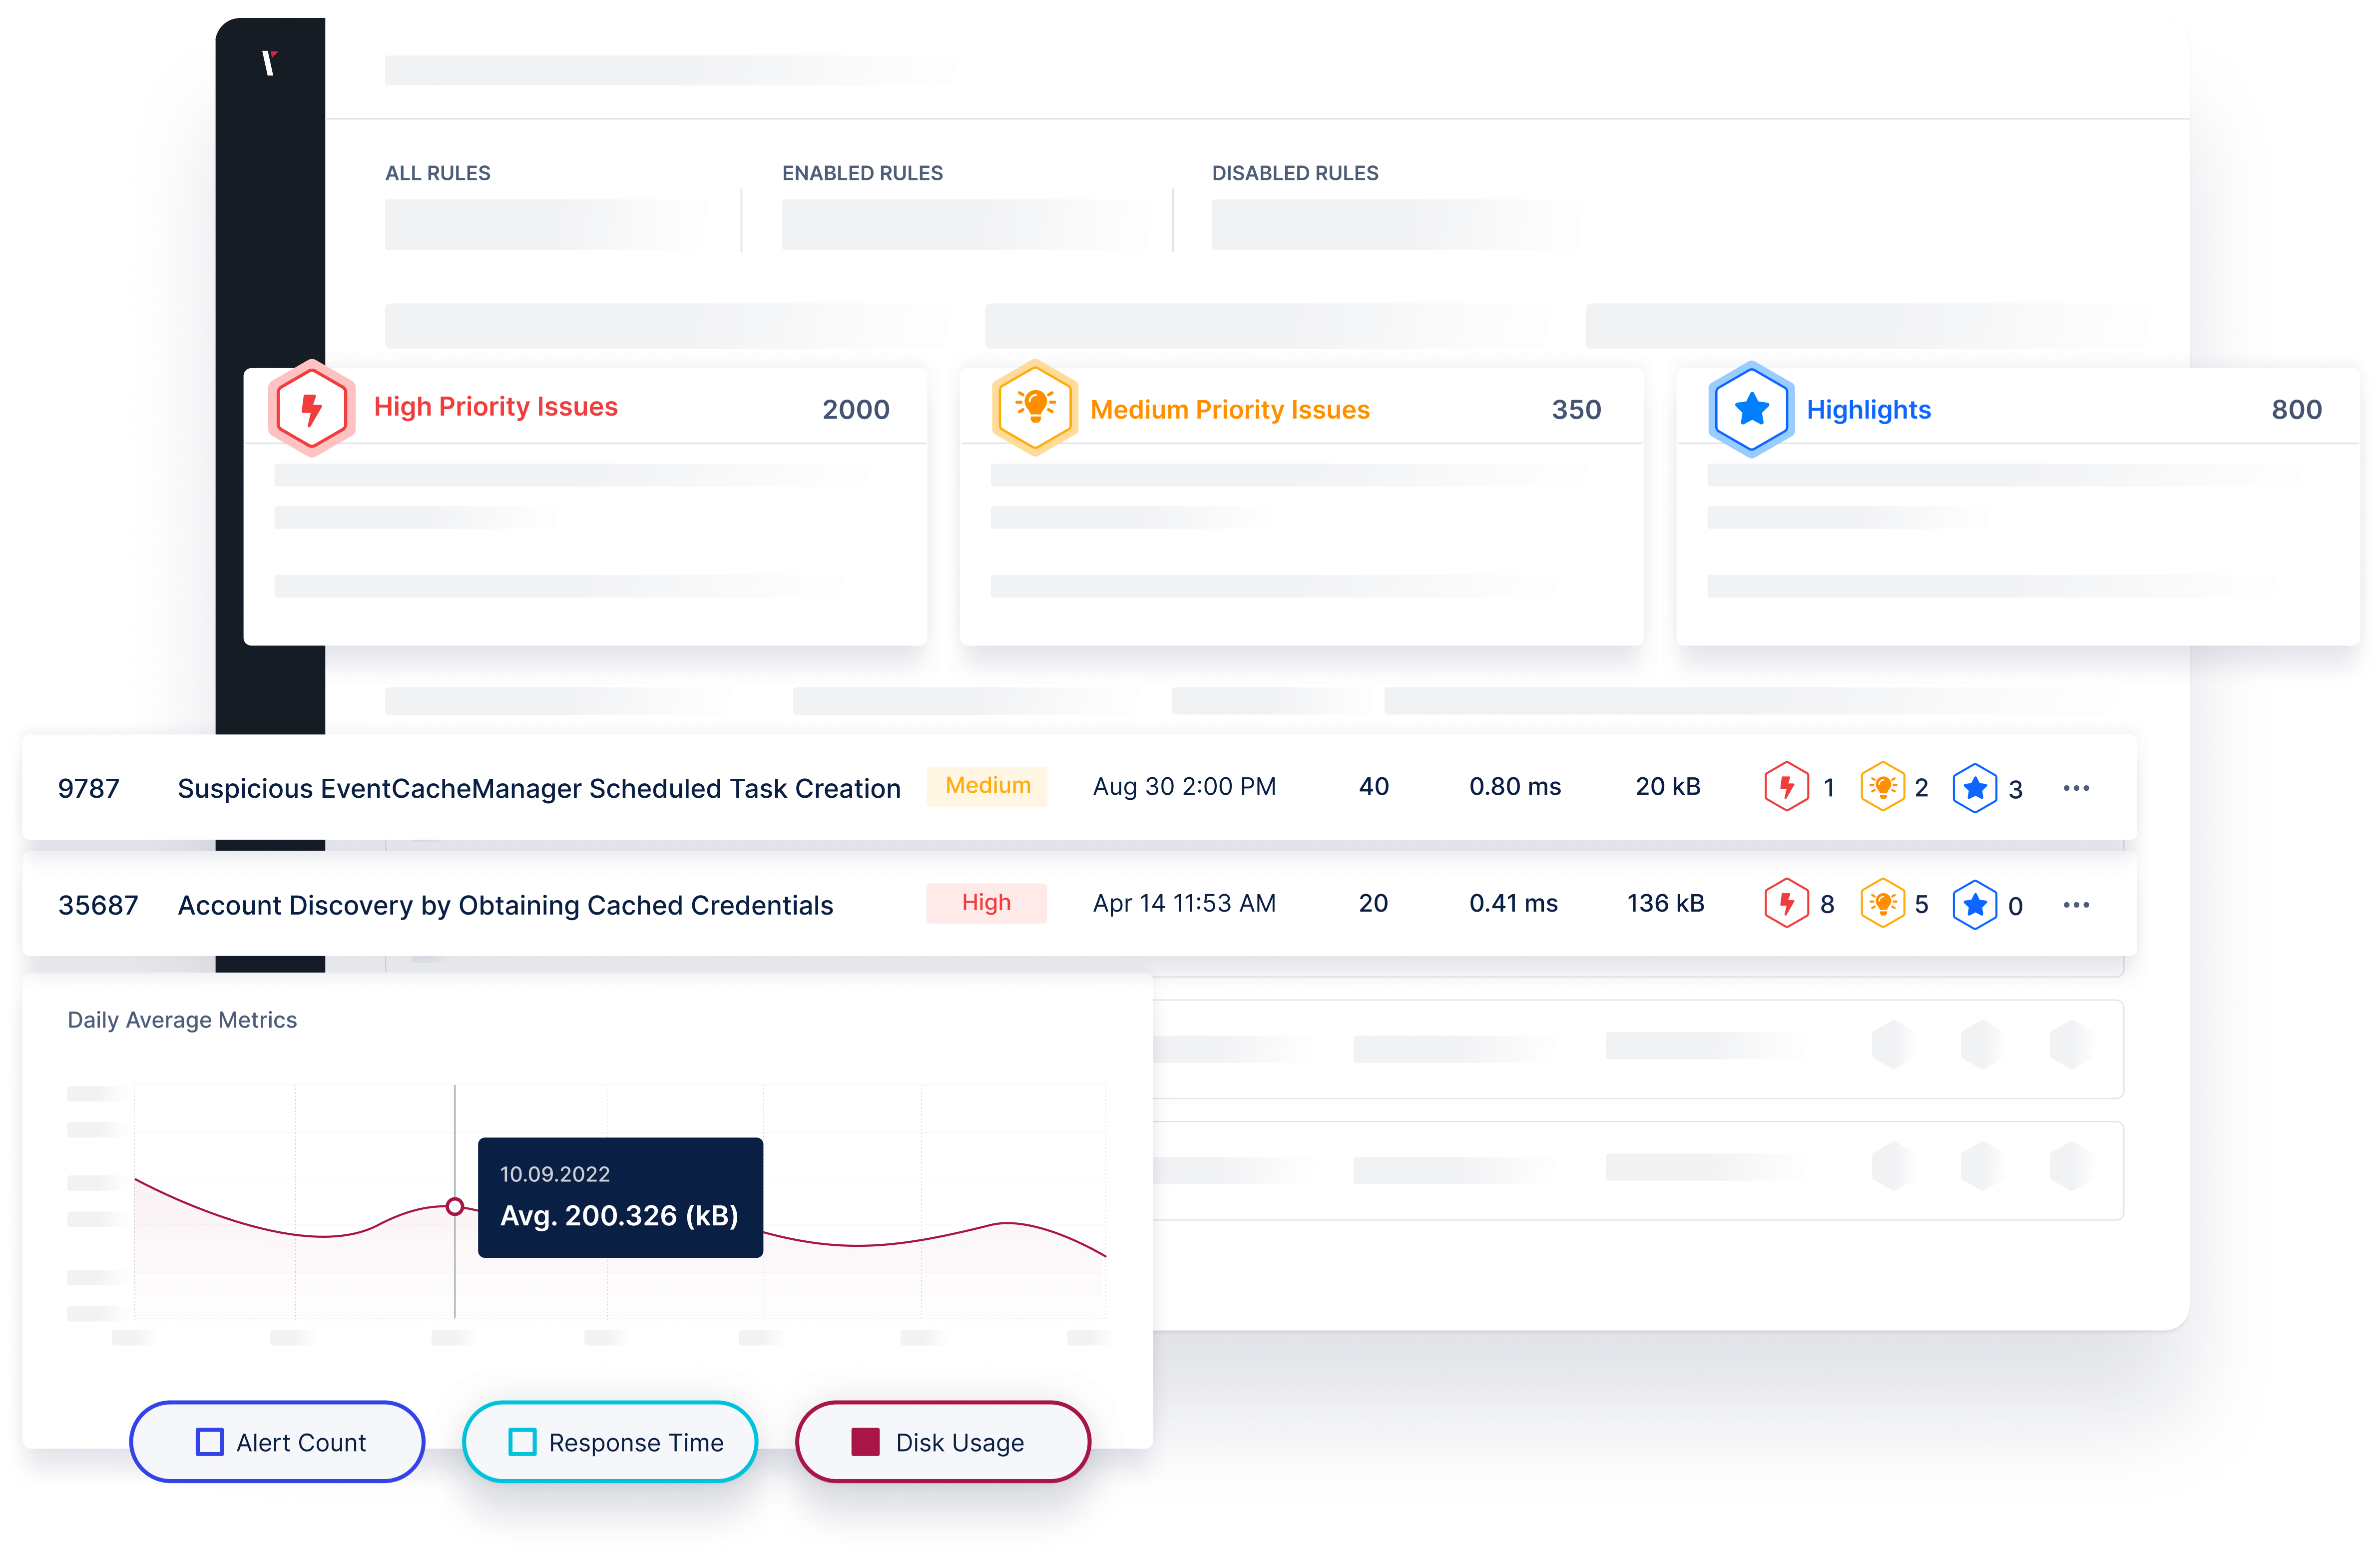Image resolution: width=2380 pixels, height=1555 pixels.
Task: Click the logo icon in dark sidebar
Action: click(x=269, y=63)
